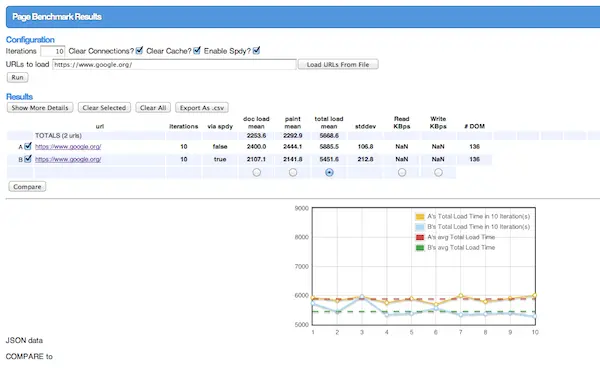Click the URLs to load text field
The image size is (600, 377).
pyautogui.click(x=174, y=64)
